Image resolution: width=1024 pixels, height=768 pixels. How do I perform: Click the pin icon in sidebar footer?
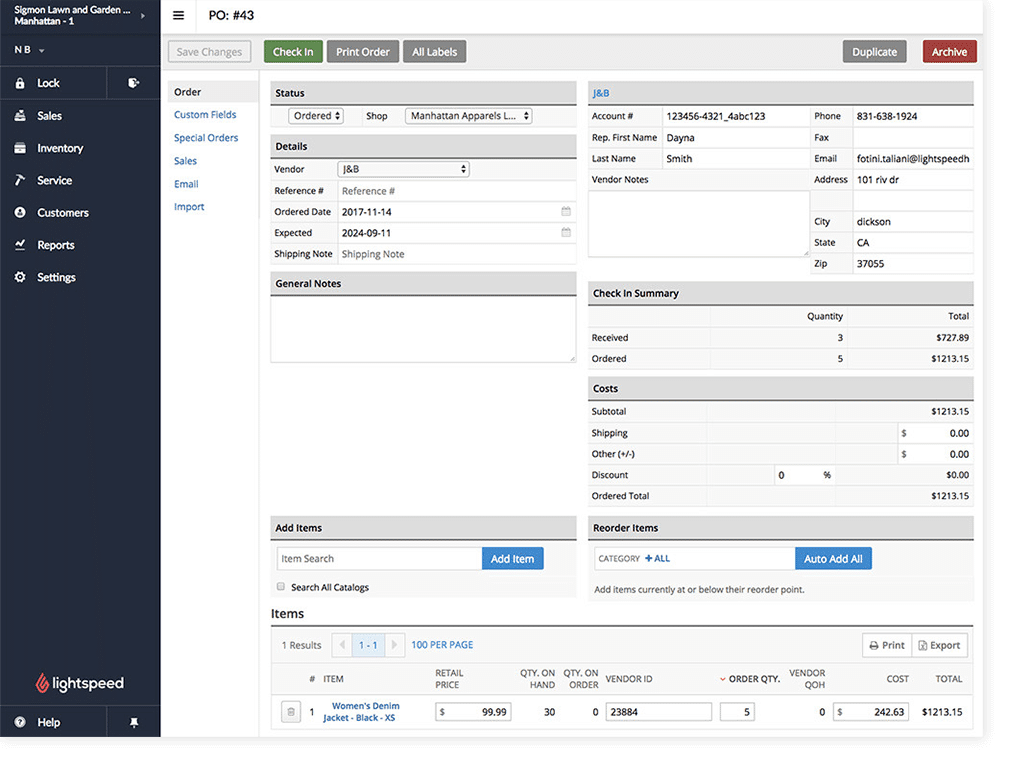click(x=134, y=722)
